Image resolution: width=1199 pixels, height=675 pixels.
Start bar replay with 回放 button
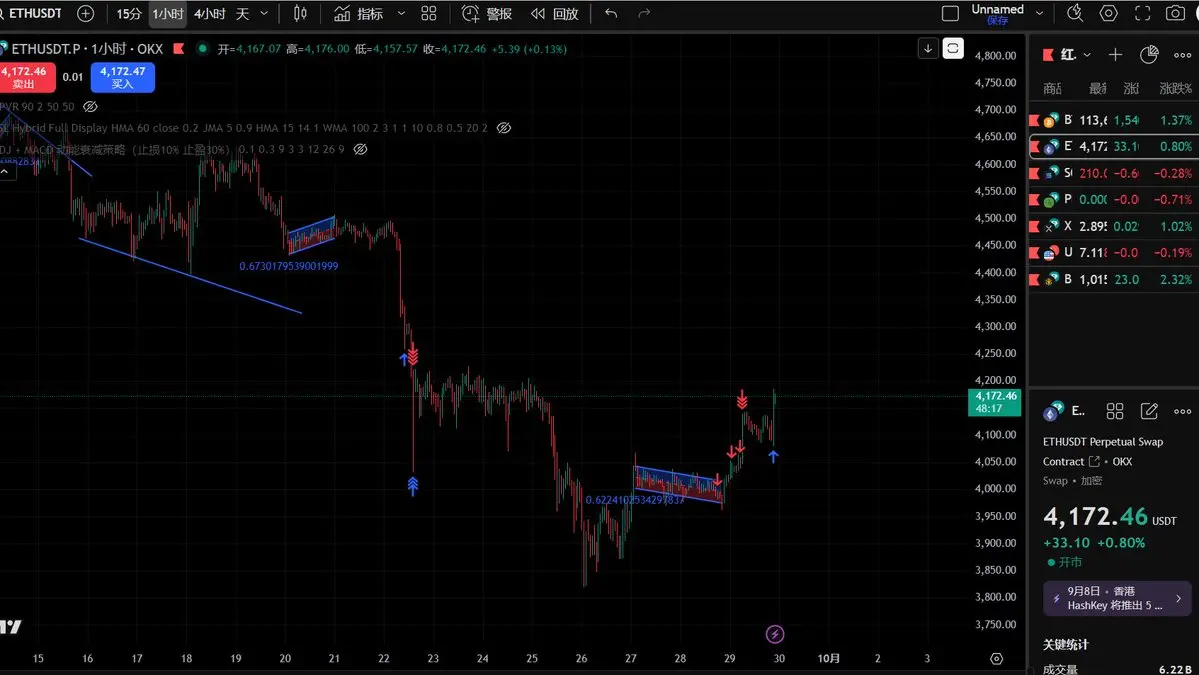coord(554,14)
